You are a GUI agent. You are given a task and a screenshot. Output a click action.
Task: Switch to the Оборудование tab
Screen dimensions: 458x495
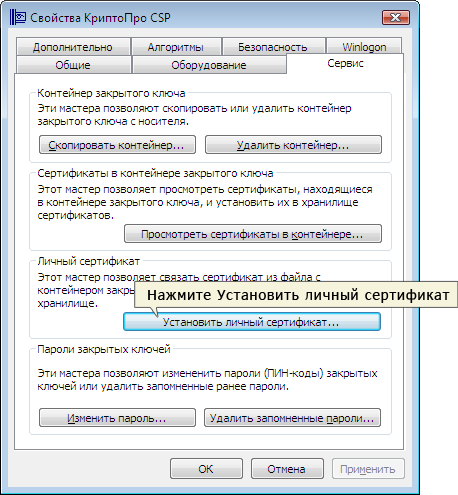[x=209, y=65]
